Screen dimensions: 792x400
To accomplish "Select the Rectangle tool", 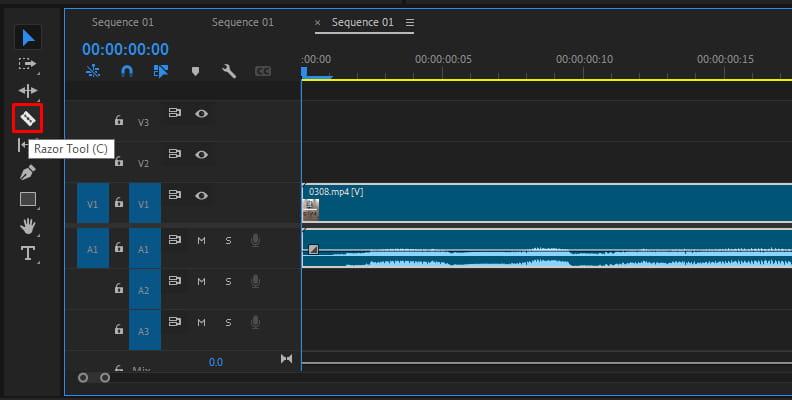I will click(28, 199).
